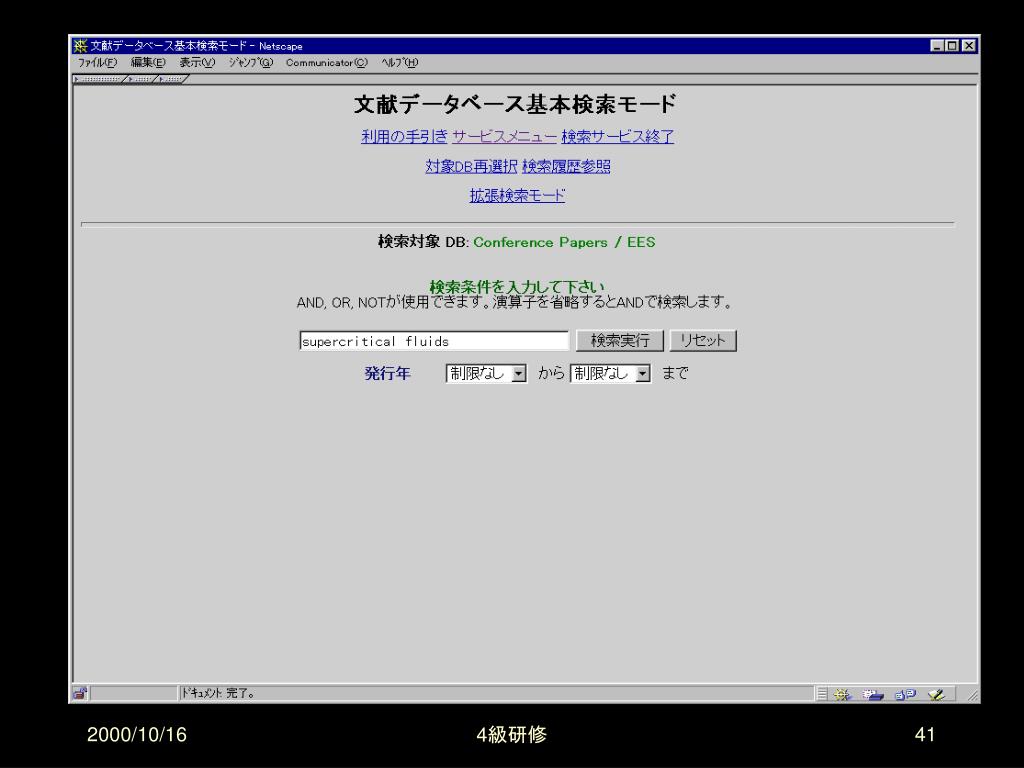Open the サービスメニュー link
This screenshot has height=768, width=1024.
504,136
